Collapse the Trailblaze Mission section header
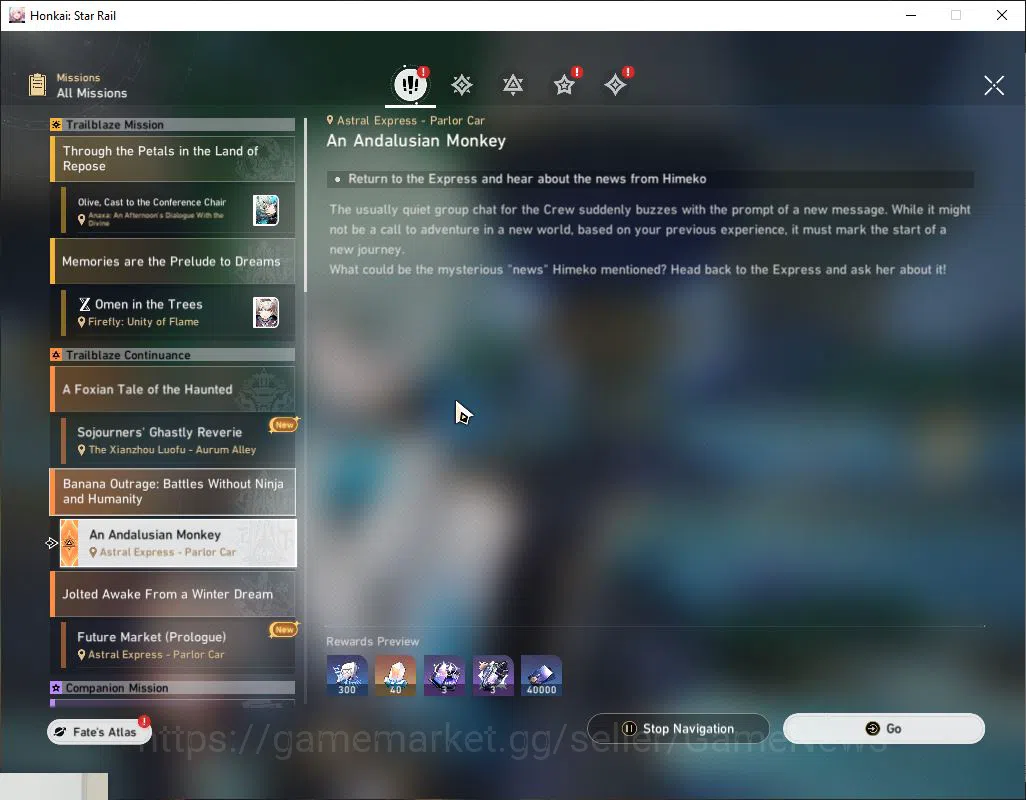Viewport: 1026px width, 800px height. pos(173,124)
